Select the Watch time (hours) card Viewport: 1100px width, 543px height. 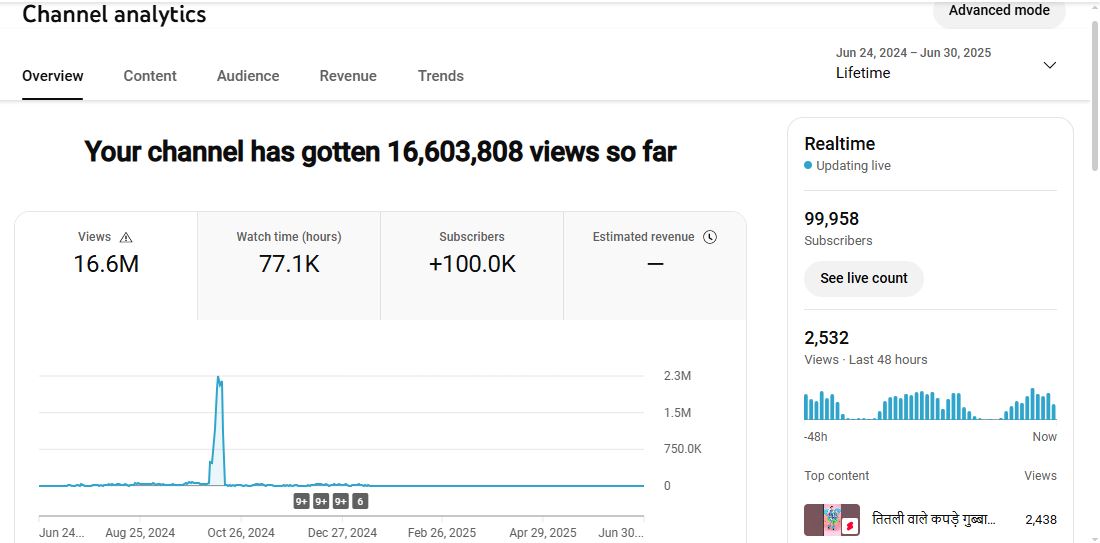pos(289,266)
